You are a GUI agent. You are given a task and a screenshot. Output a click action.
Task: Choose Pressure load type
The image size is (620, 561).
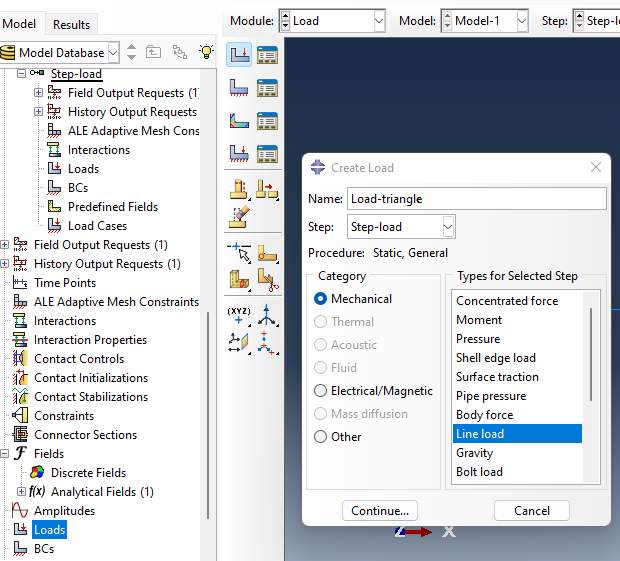point(478,339)
